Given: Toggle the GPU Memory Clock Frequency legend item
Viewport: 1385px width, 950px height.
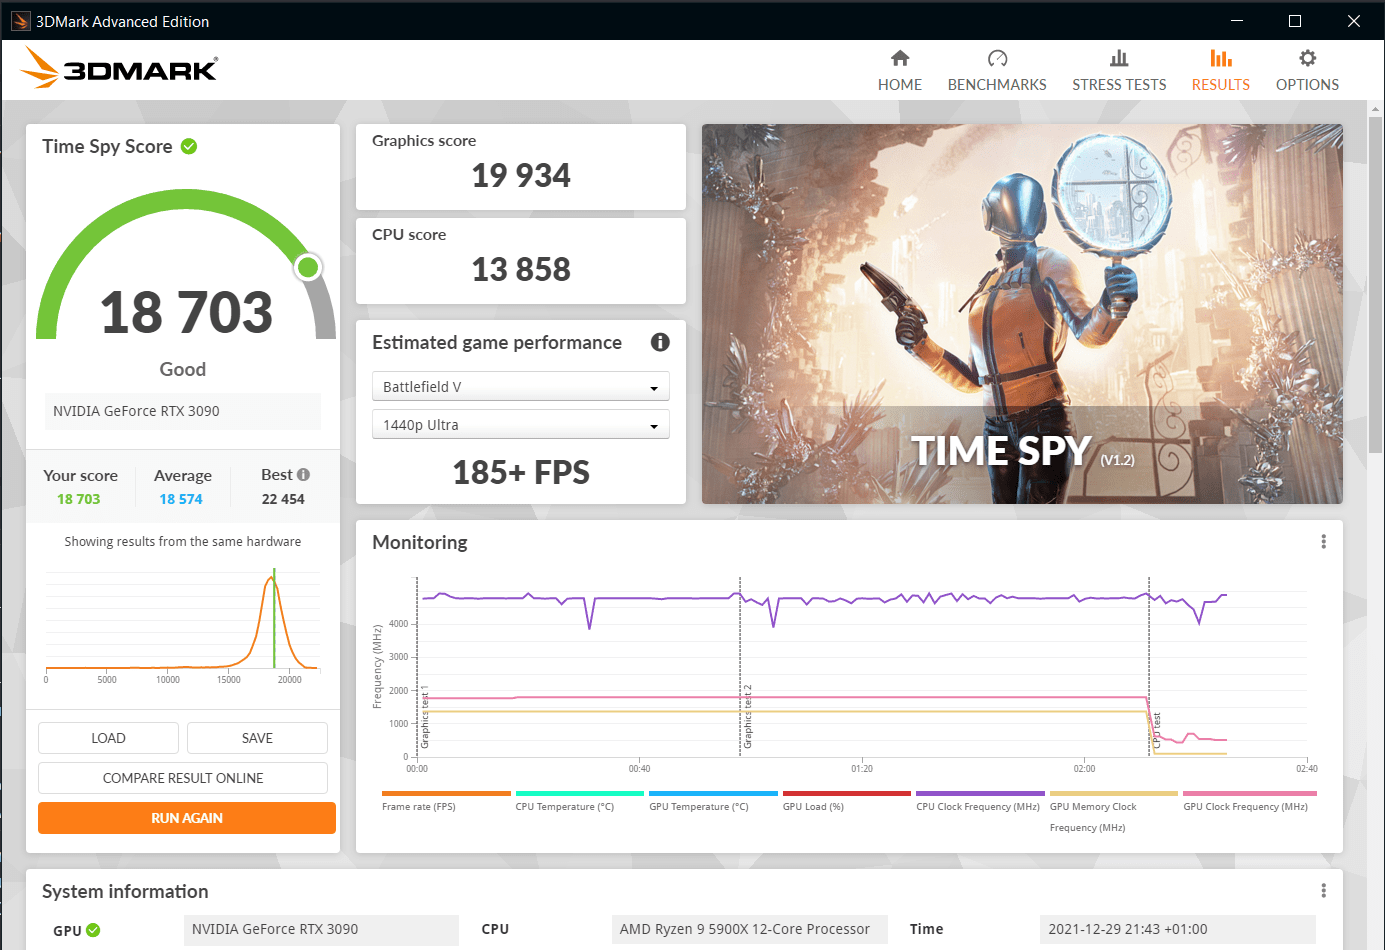Looking at the screenshot, I should pos(1113,812).
